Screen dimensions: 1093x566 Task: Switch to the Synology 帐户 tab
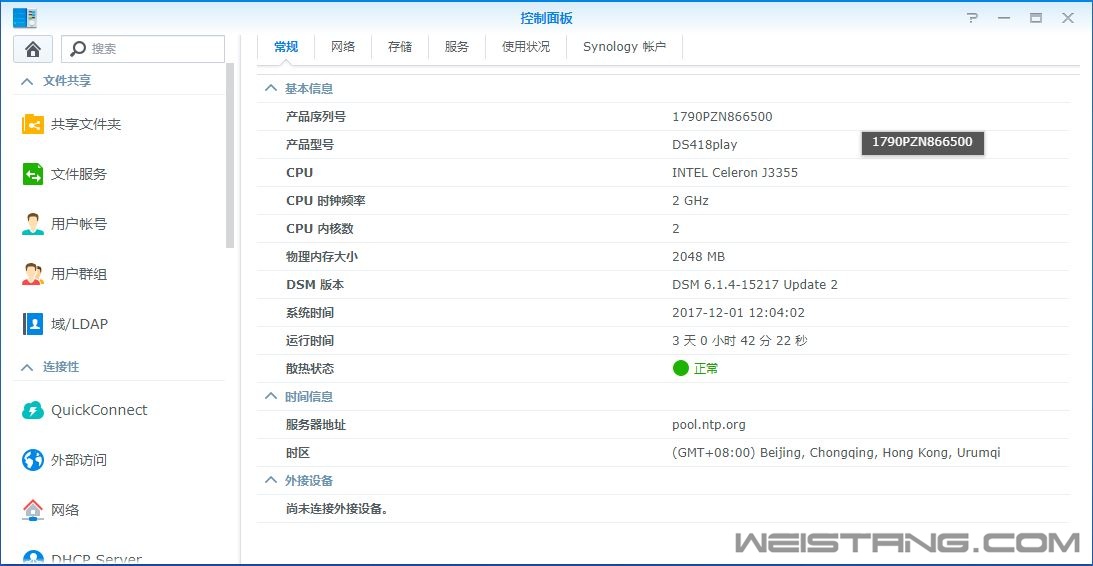point(625,47)
